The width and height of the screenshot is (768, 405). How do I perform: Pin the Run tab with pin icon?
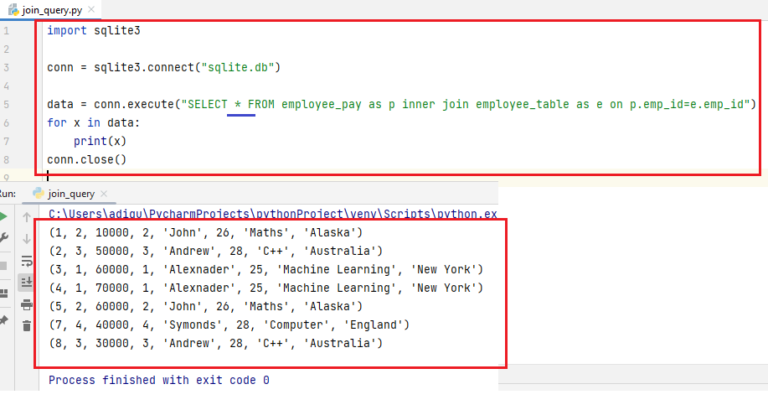[x=3, y=321]
